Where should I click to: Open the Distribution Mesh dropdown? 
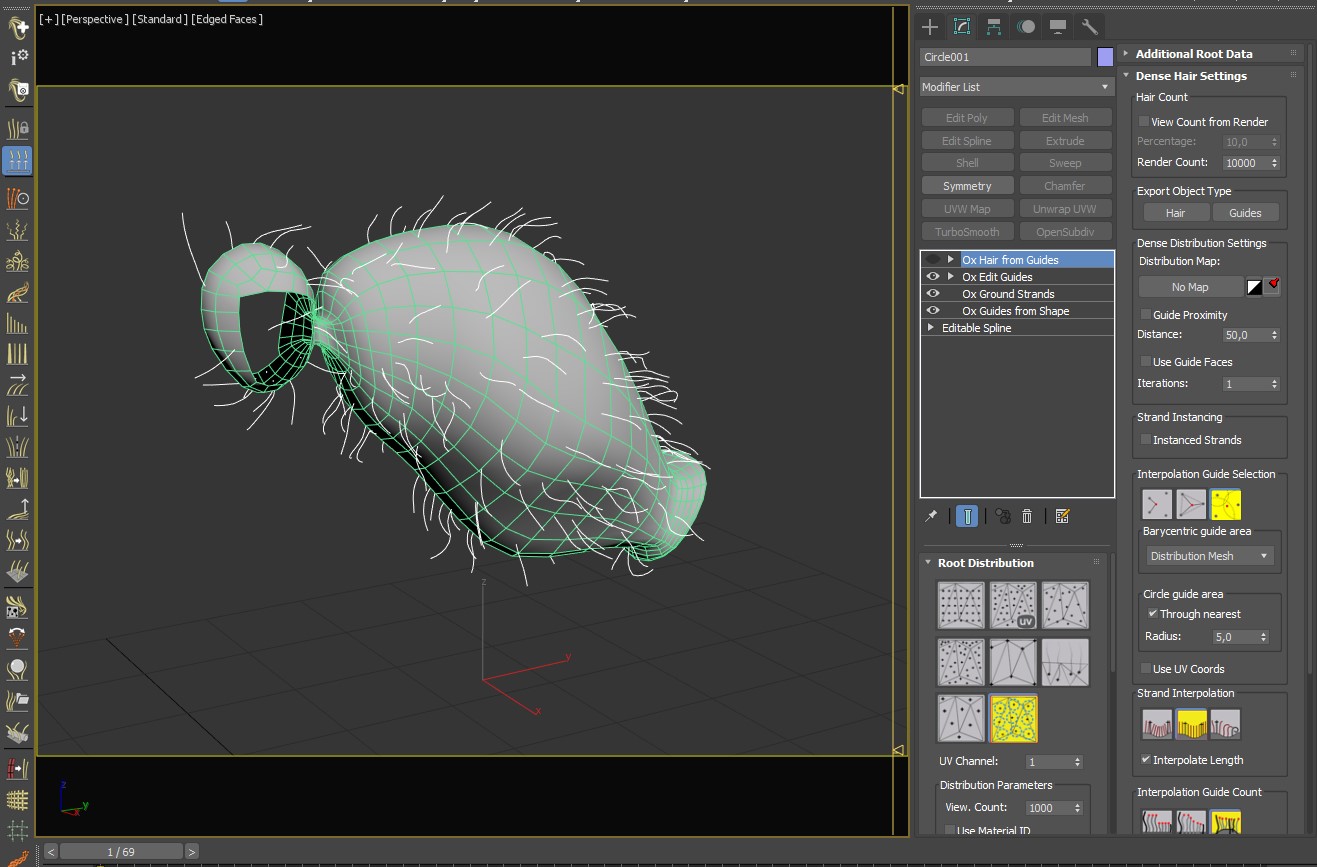pyautogui.click(x=1210, y=556)
